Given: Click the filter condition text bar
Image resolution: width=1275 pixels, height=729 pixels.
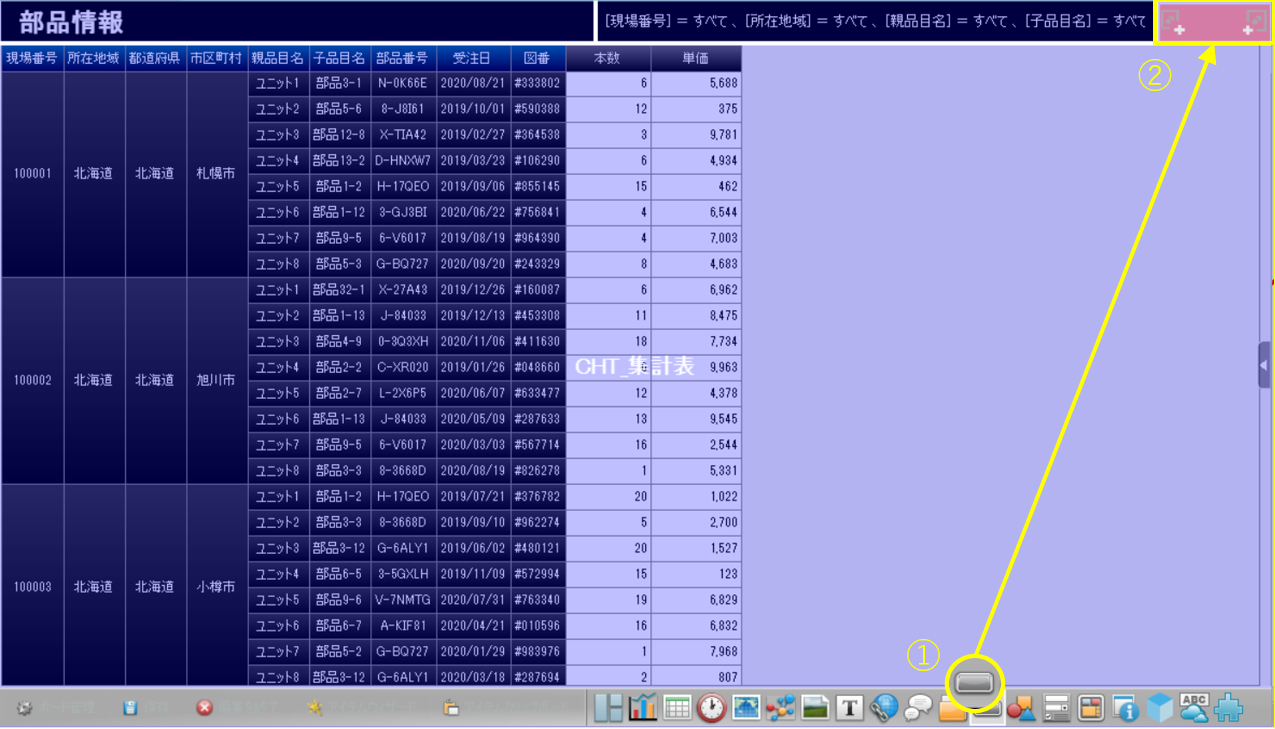Looking at the screenshot, I should tap(874, 21).
